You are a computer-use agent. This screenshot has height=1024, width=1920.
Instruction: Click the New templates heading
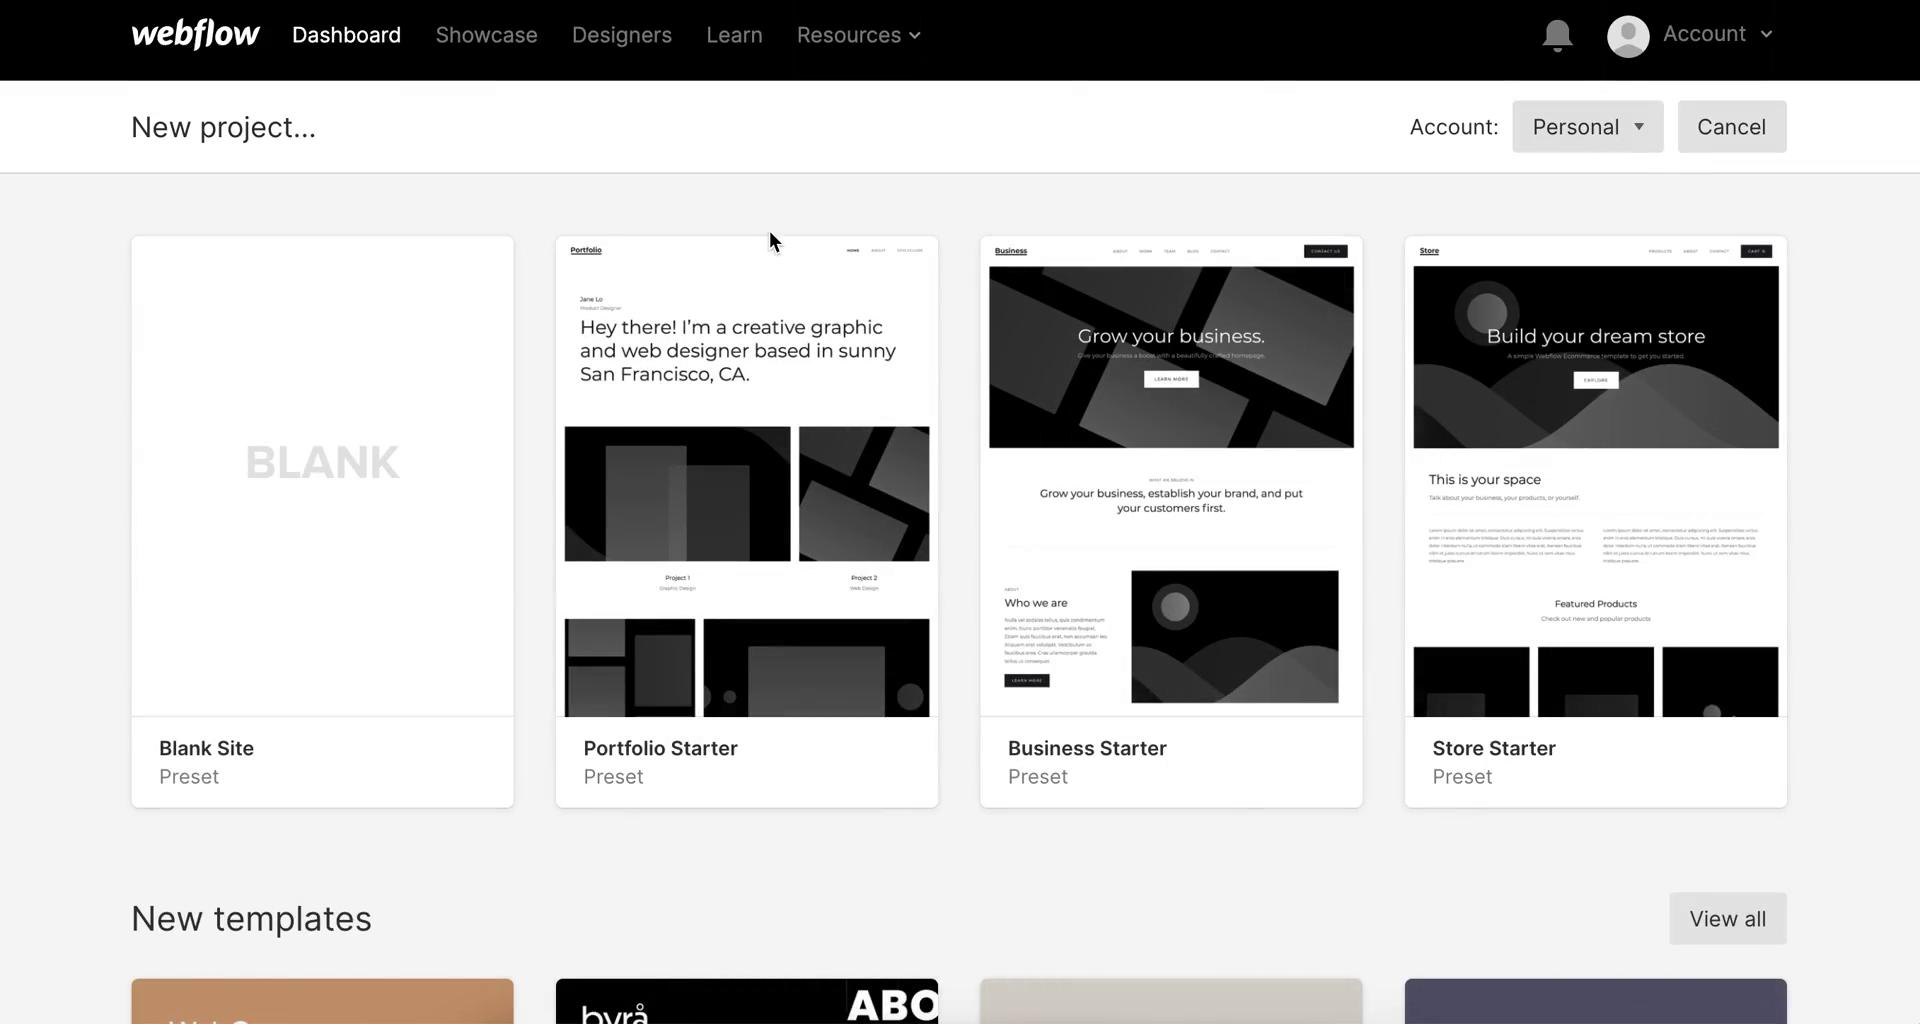[251, 919]
